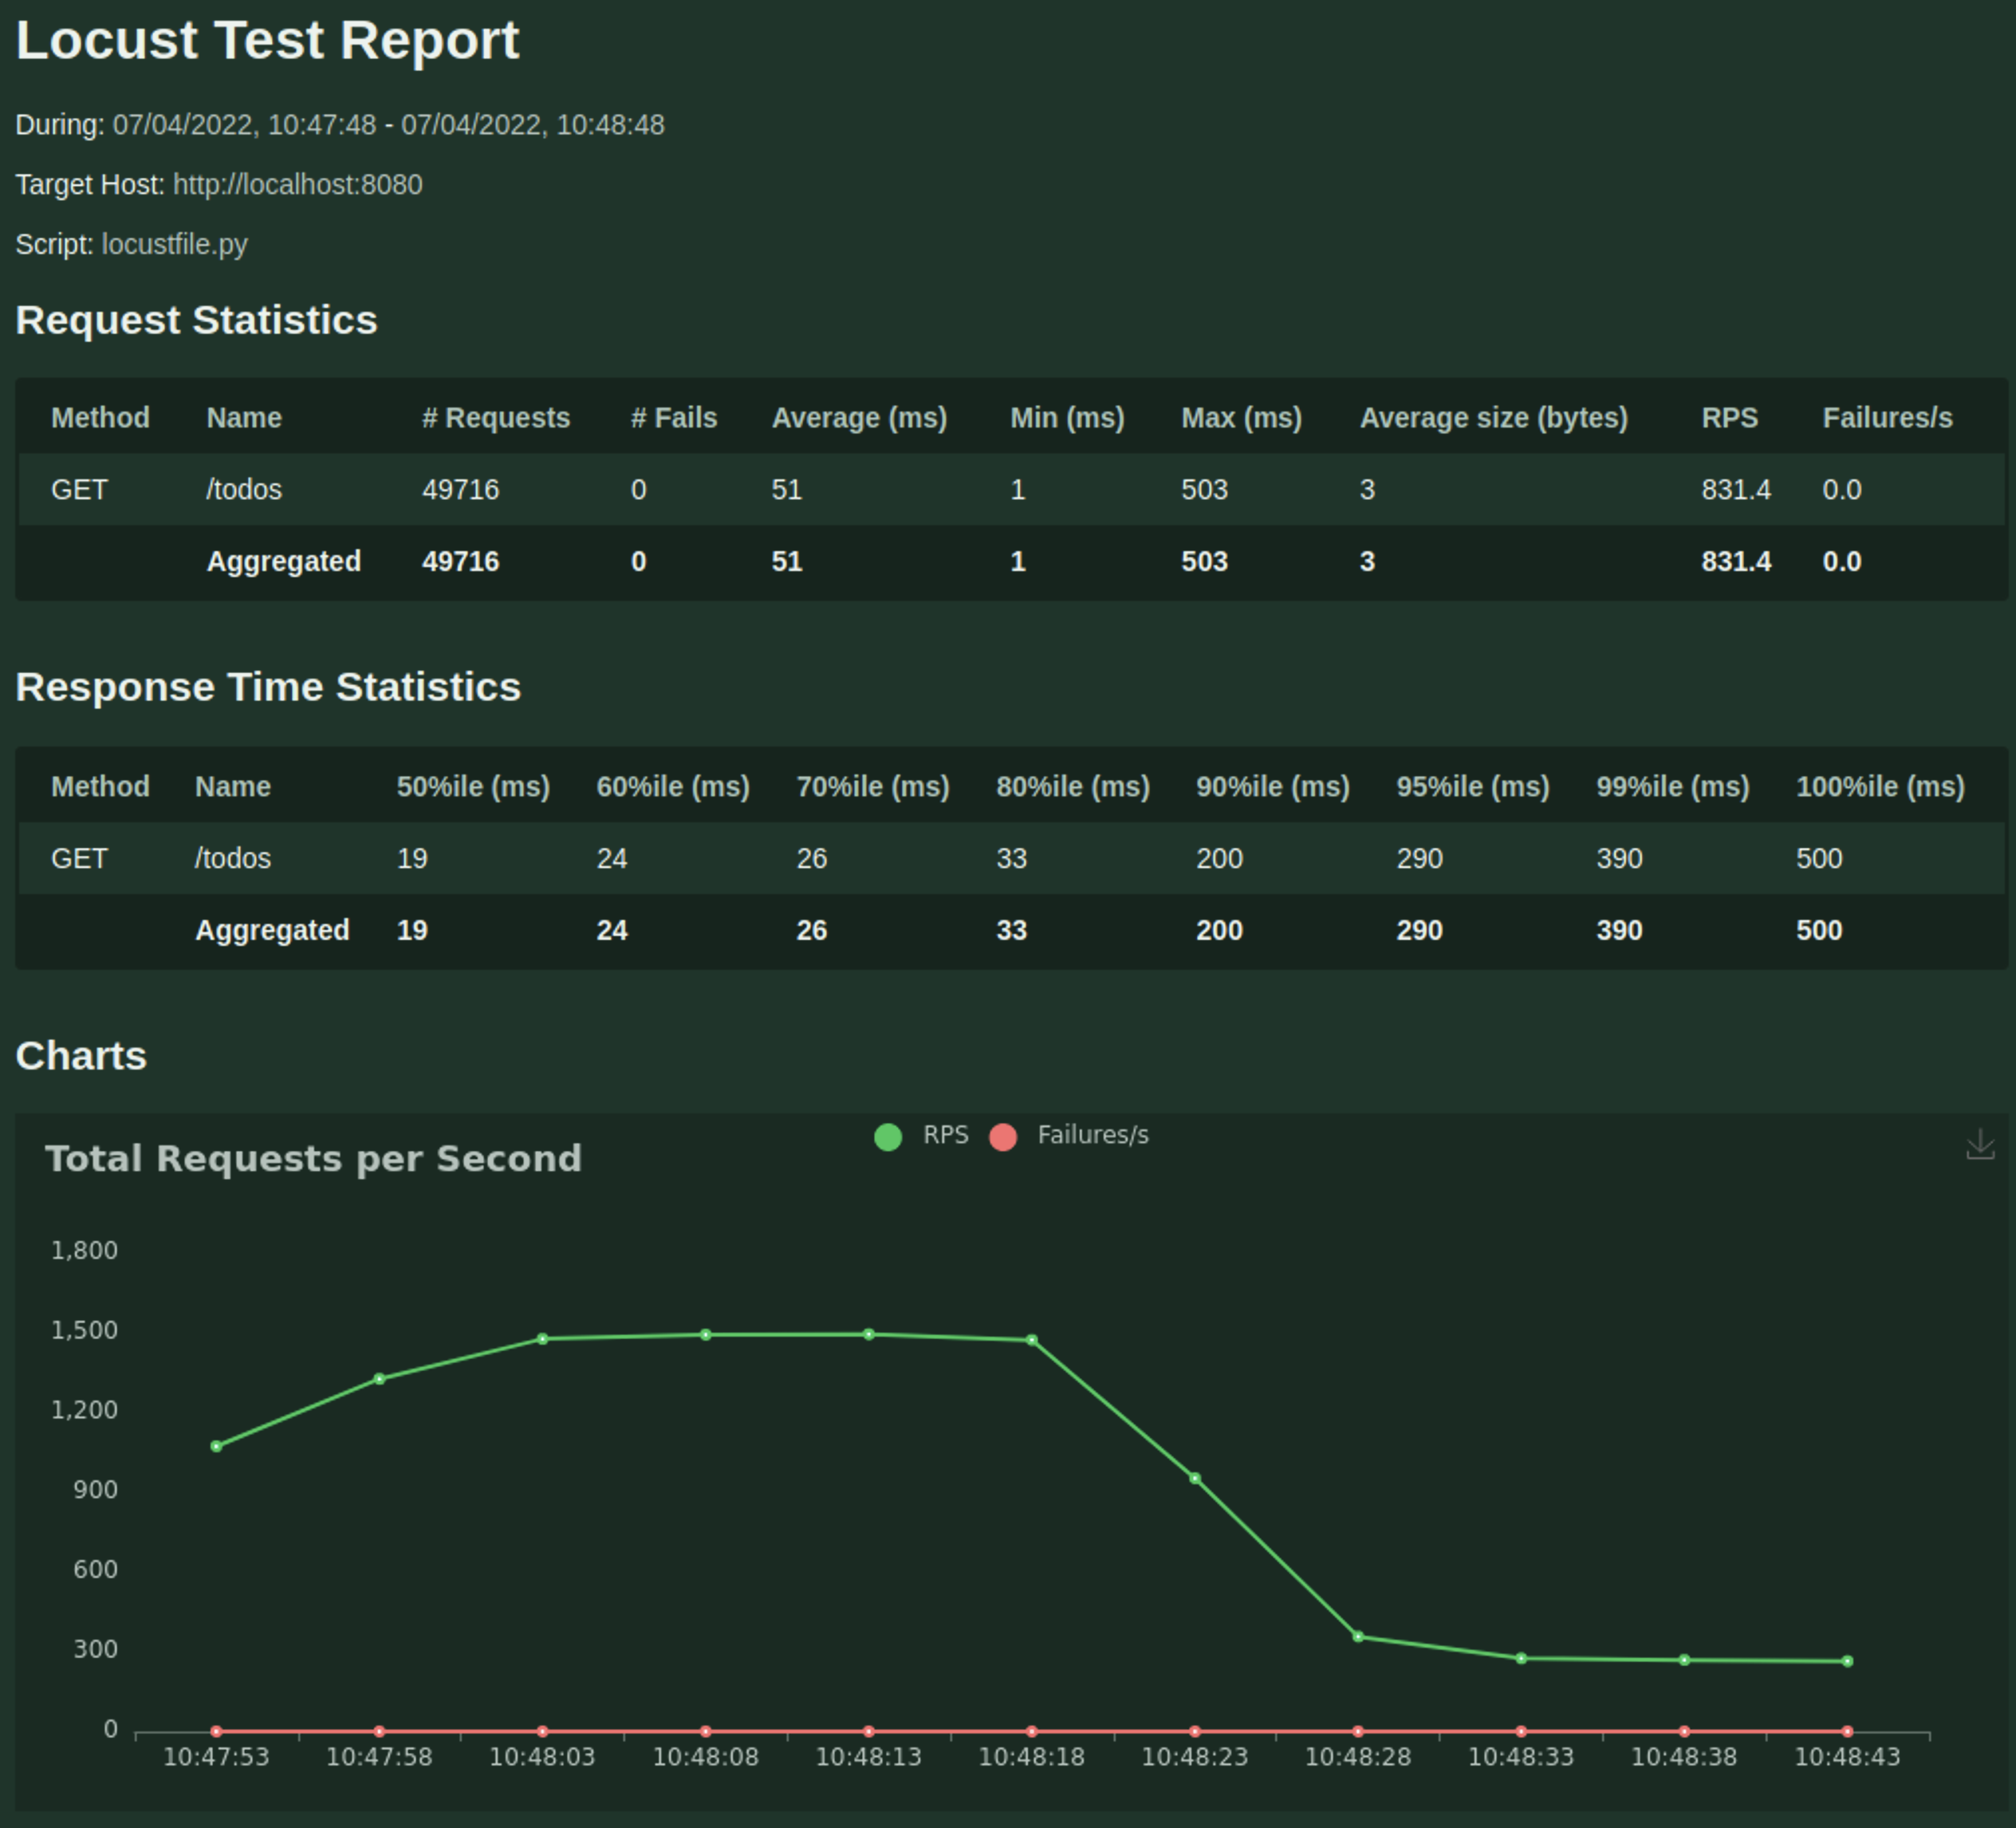Select the /todos row in Request Statistics
The width and height of the screenshot is (2016, 1828).
(x=243, y=490)
